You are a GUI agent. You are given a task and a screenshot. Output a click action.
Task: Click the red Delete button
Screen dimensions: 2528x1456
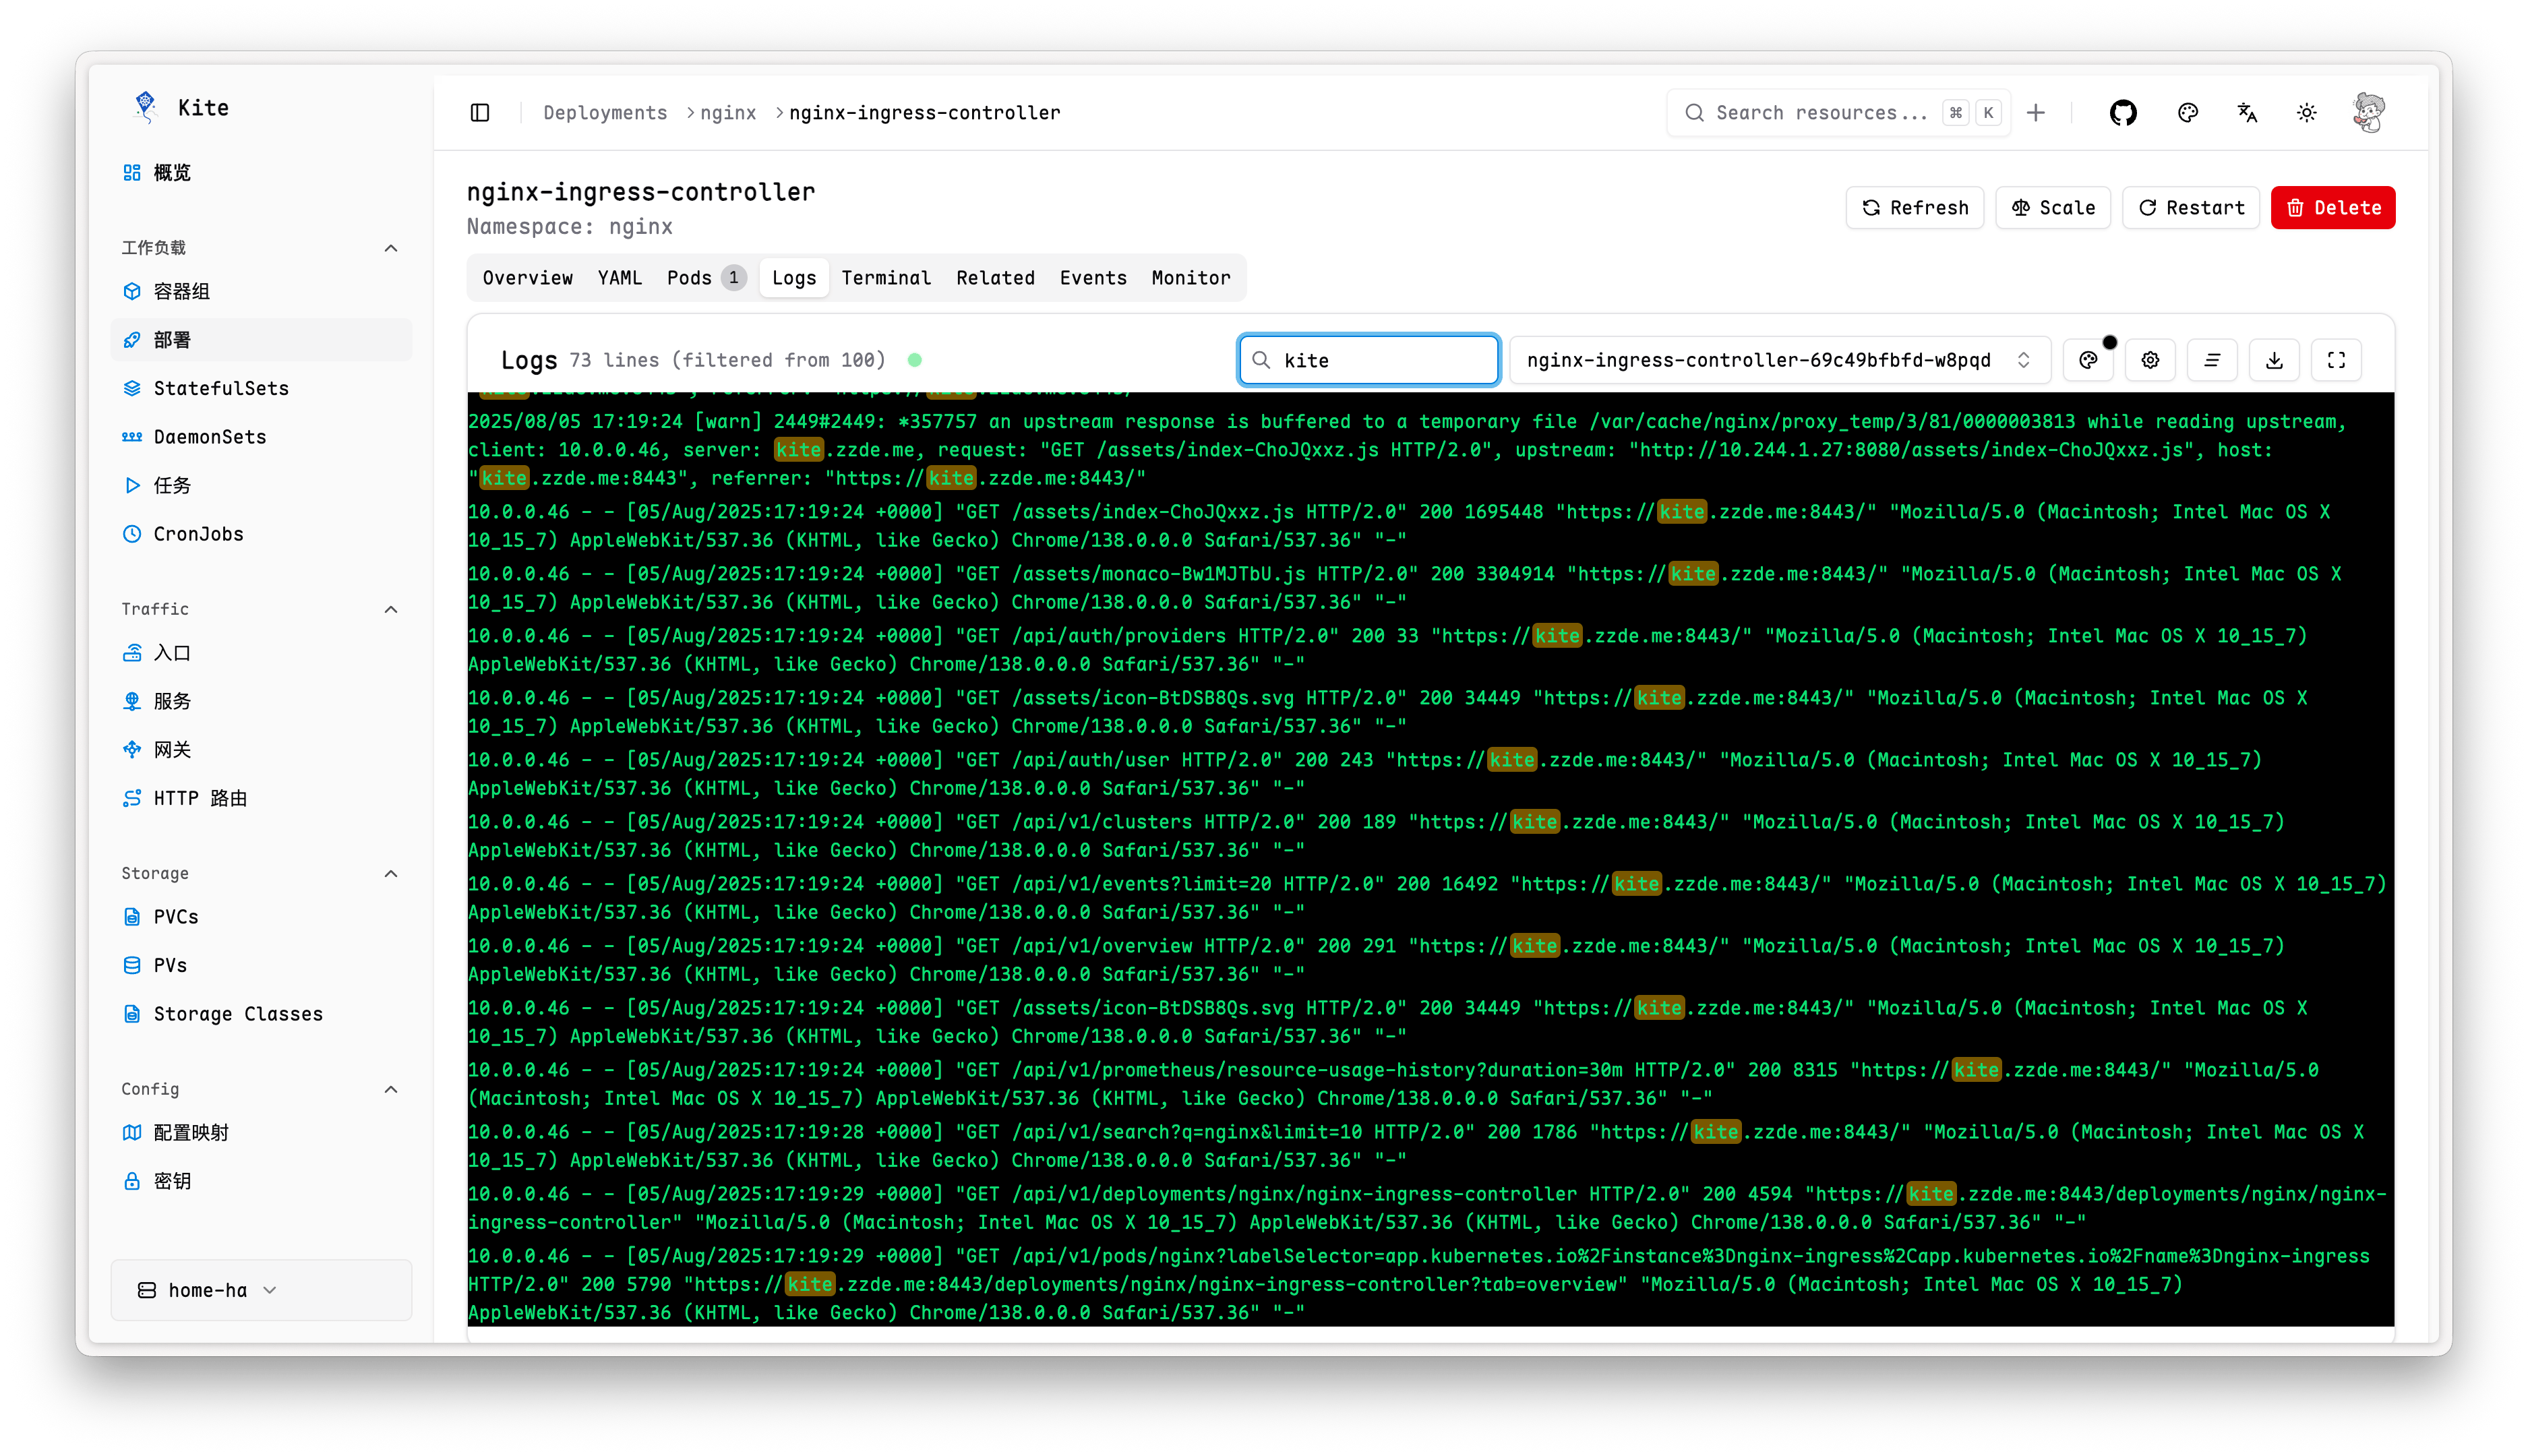pos(2332,208)
